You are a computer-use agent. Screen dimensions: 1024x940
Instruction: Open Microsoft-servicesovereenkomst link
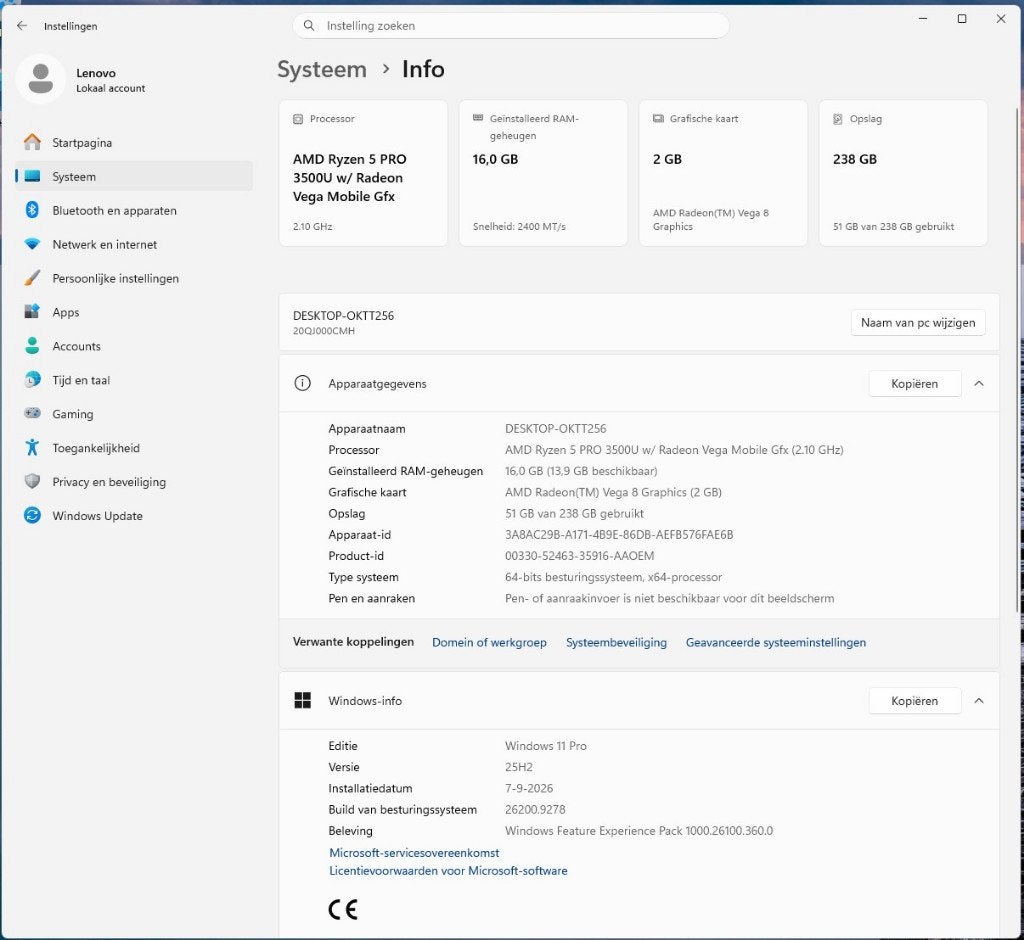pos(414,852)
